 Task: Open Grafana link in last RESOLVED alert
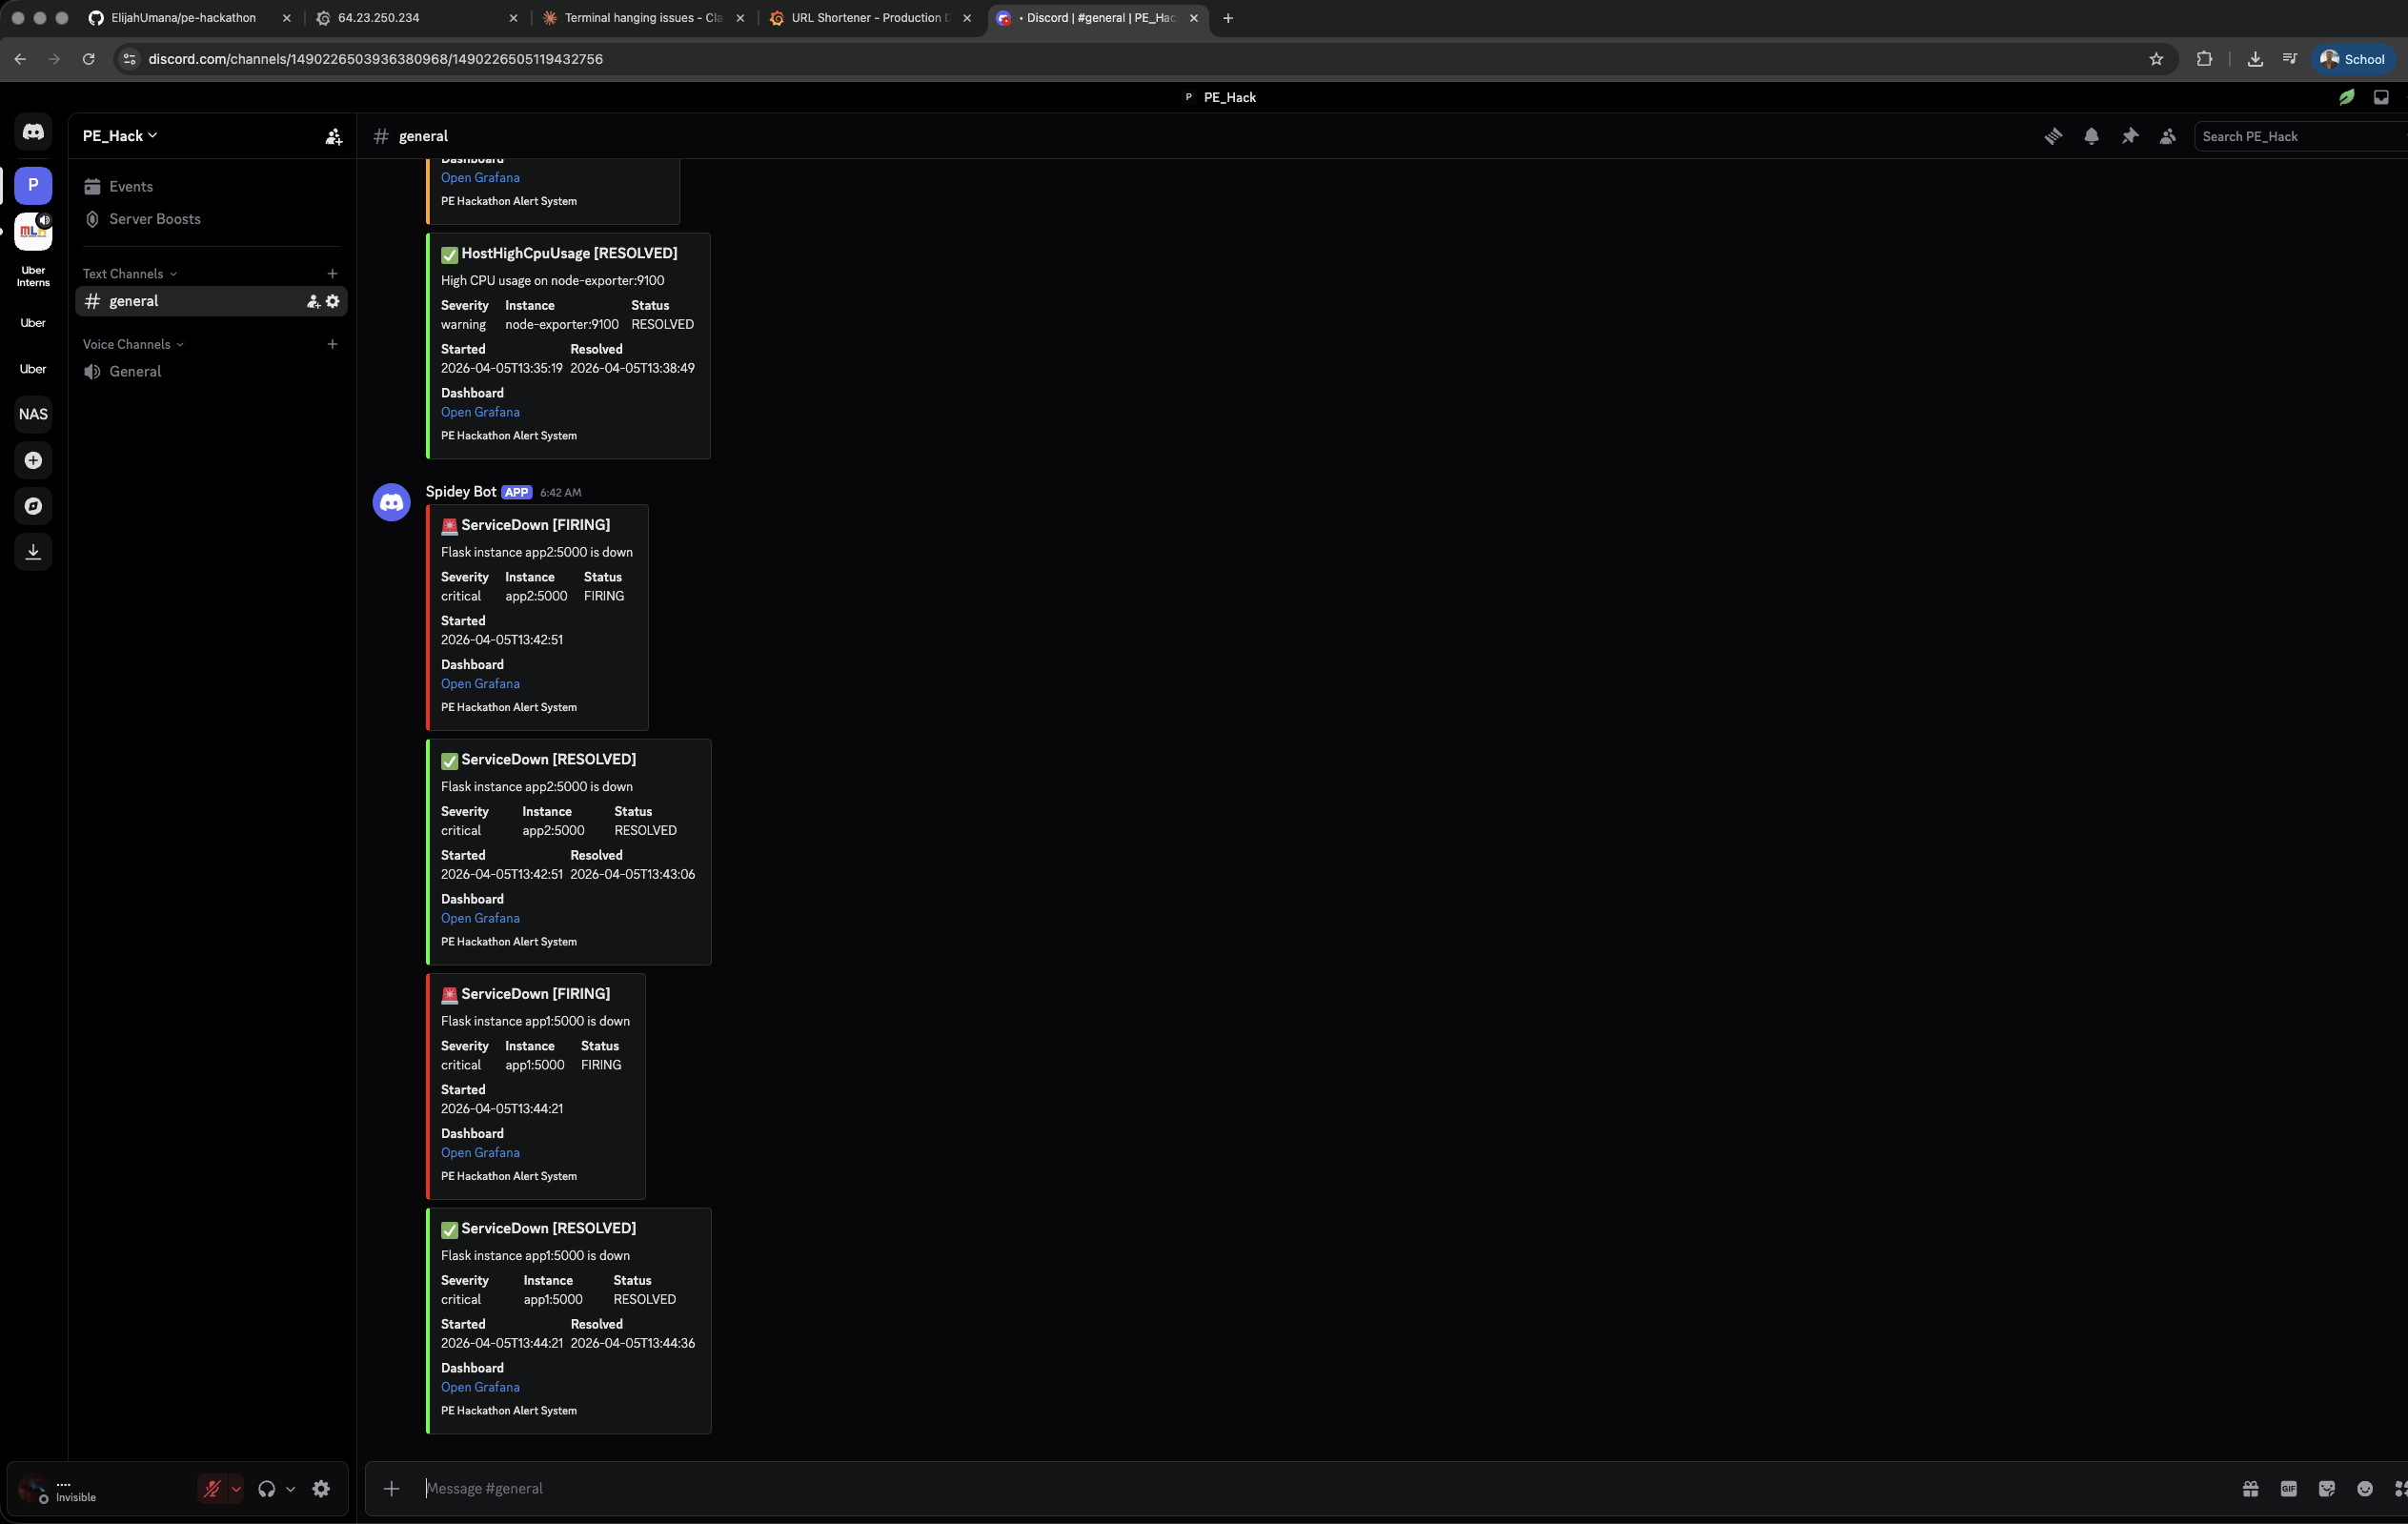tap(480, 1387)
